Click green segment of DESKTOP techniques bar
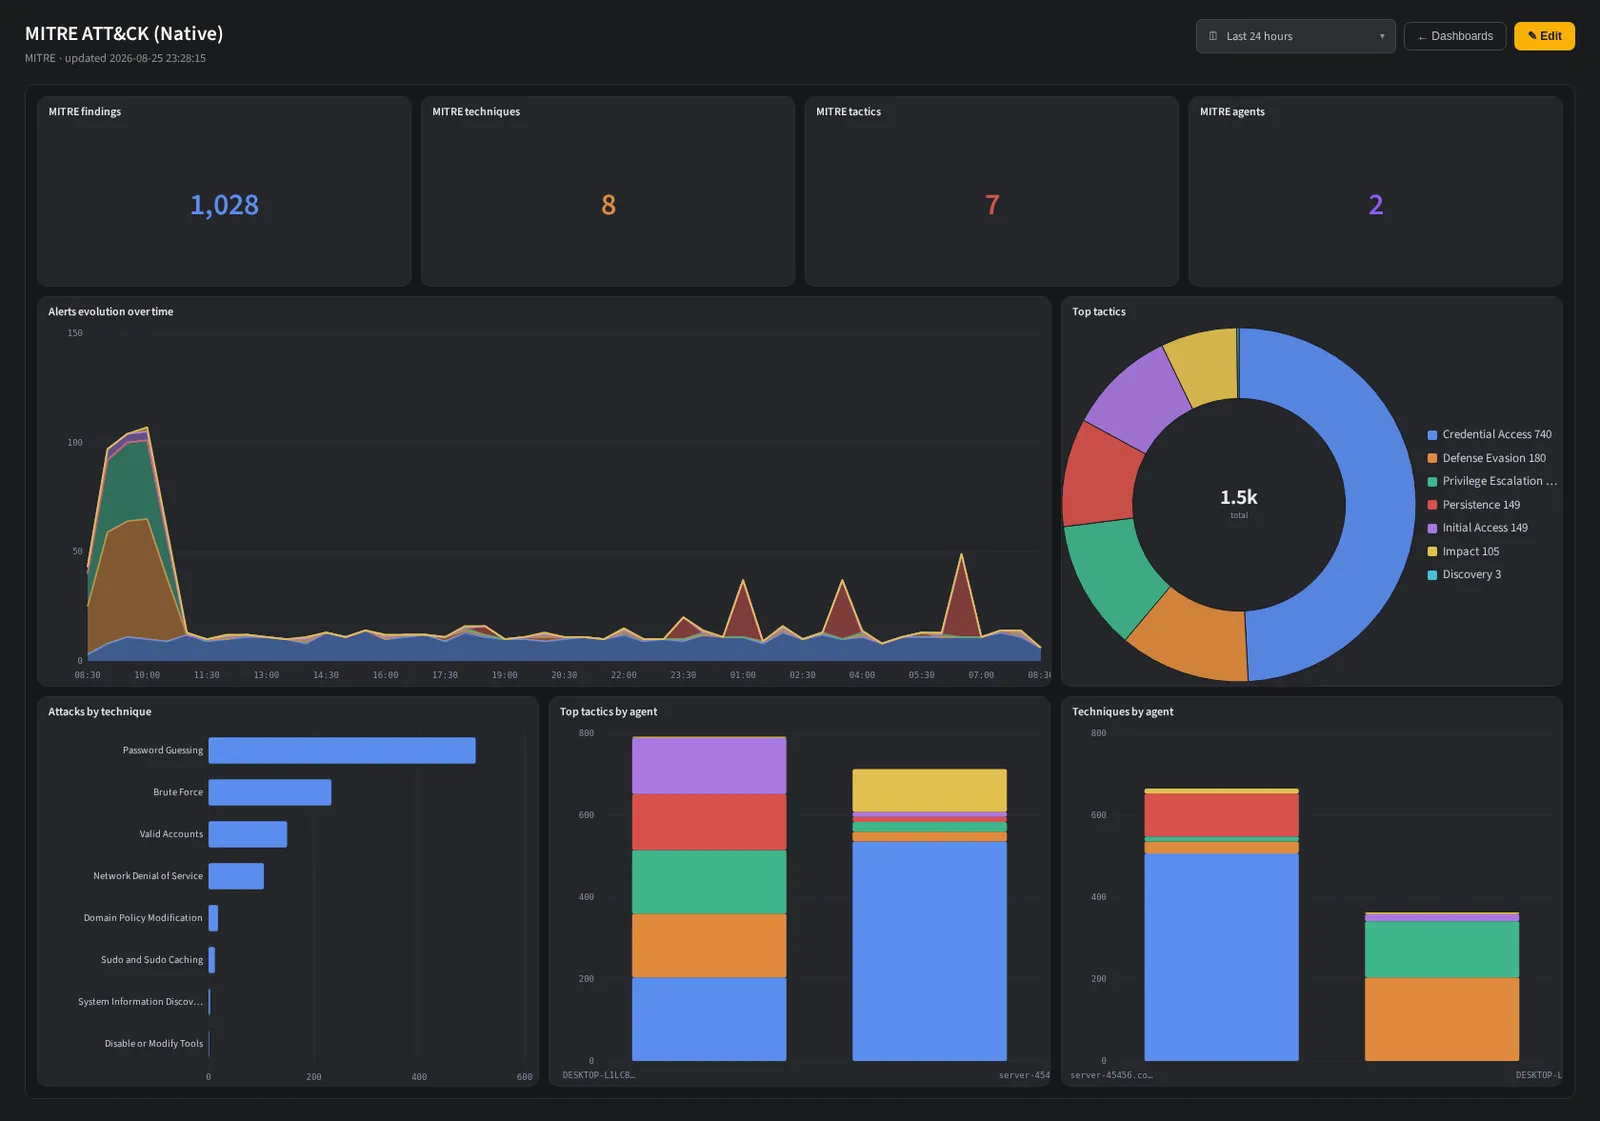1600x1121 pixels. [1442, 949]
